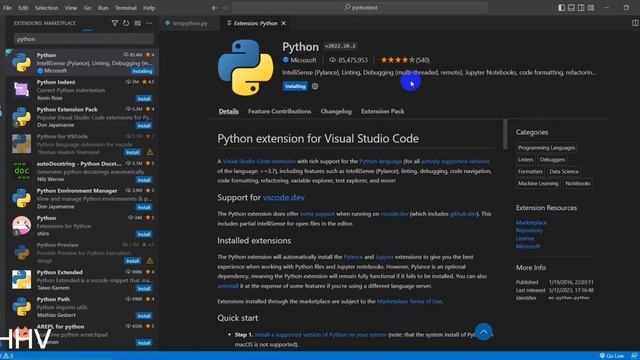Open the View menu
The height and width of the screenshot is (360, 640).
pyautogui.click(x=71, y=8)
